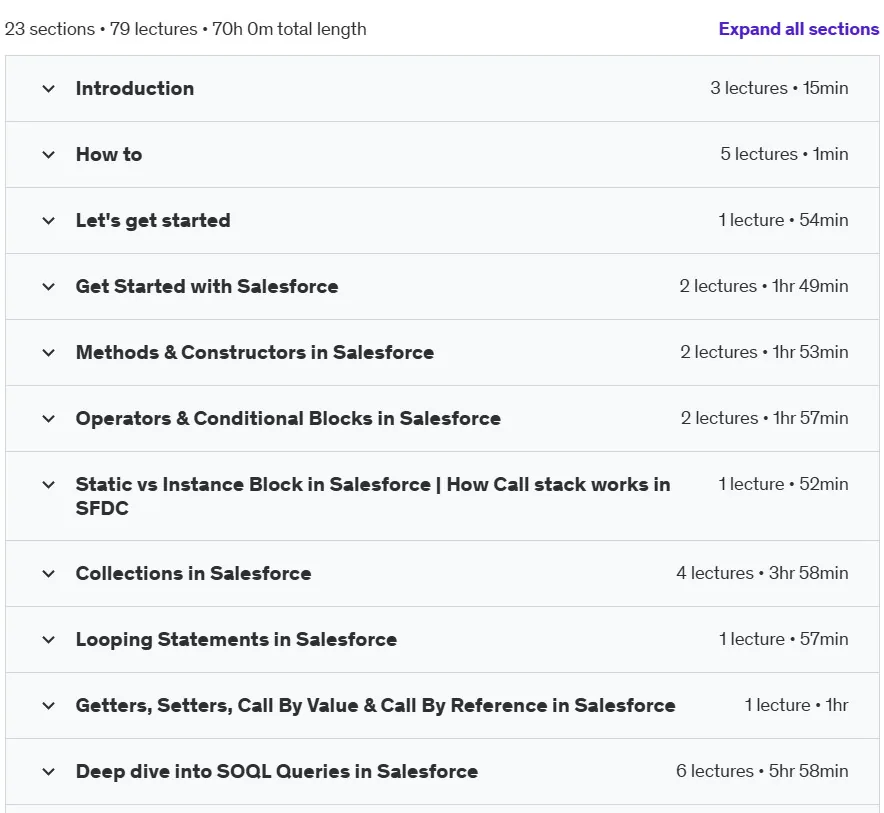Screen dimensions: 884x813
Task: Open Operators & Conditional Blocks in Salesforce title
Action: click(x=288, y=418)
